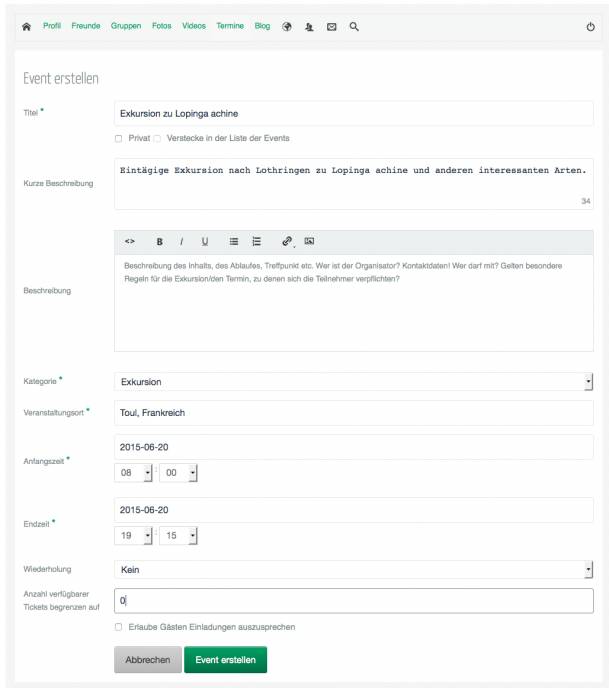Image resolution: width=609 pixels, height=688 pixels.
Task: Open the Wiederholung dropdown
Action: [x=354, y=570]
